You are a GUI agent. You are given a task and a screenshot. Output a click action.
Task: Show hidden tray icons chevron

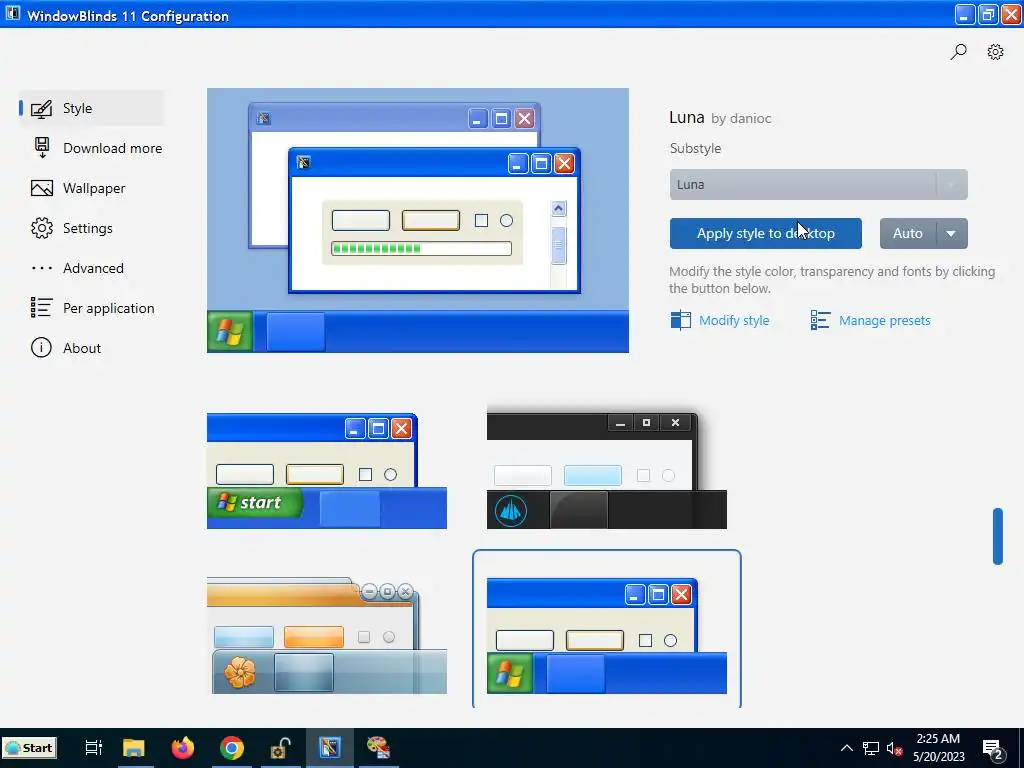[x=846, y=748]
